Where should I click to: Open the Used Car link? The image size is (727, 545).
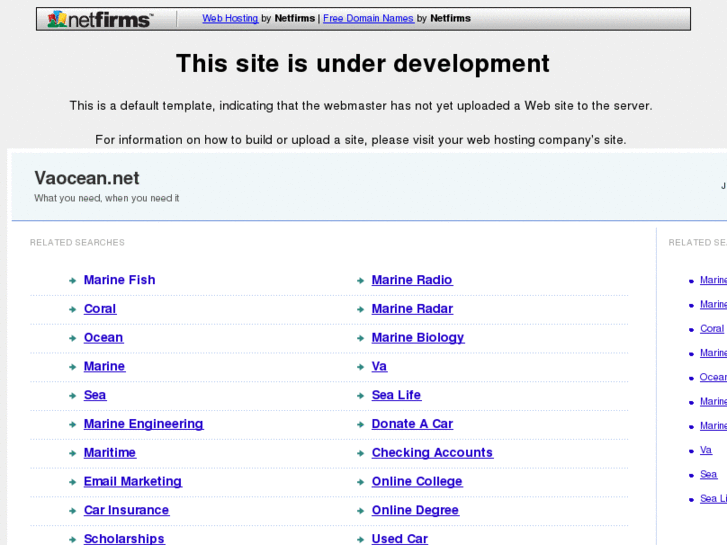pos(400,539)
